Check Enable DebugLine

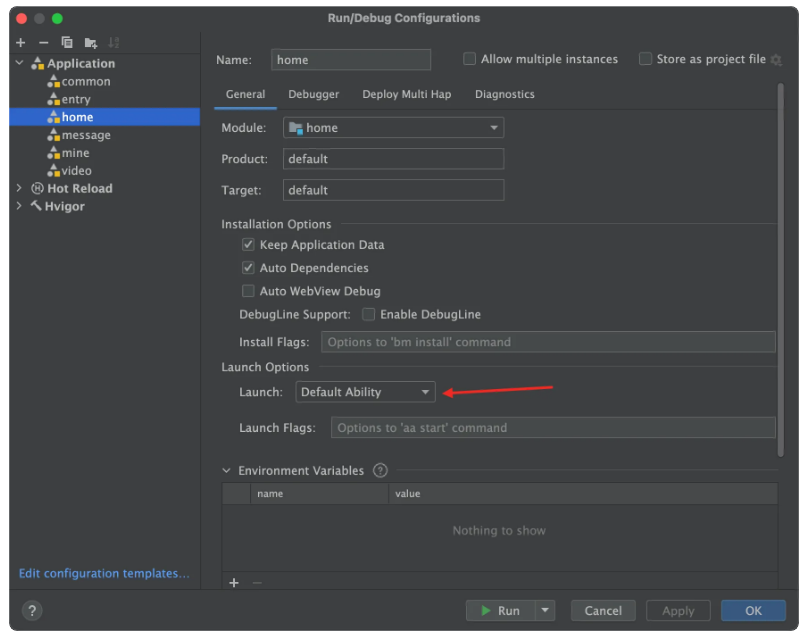(x=368, y=314)
